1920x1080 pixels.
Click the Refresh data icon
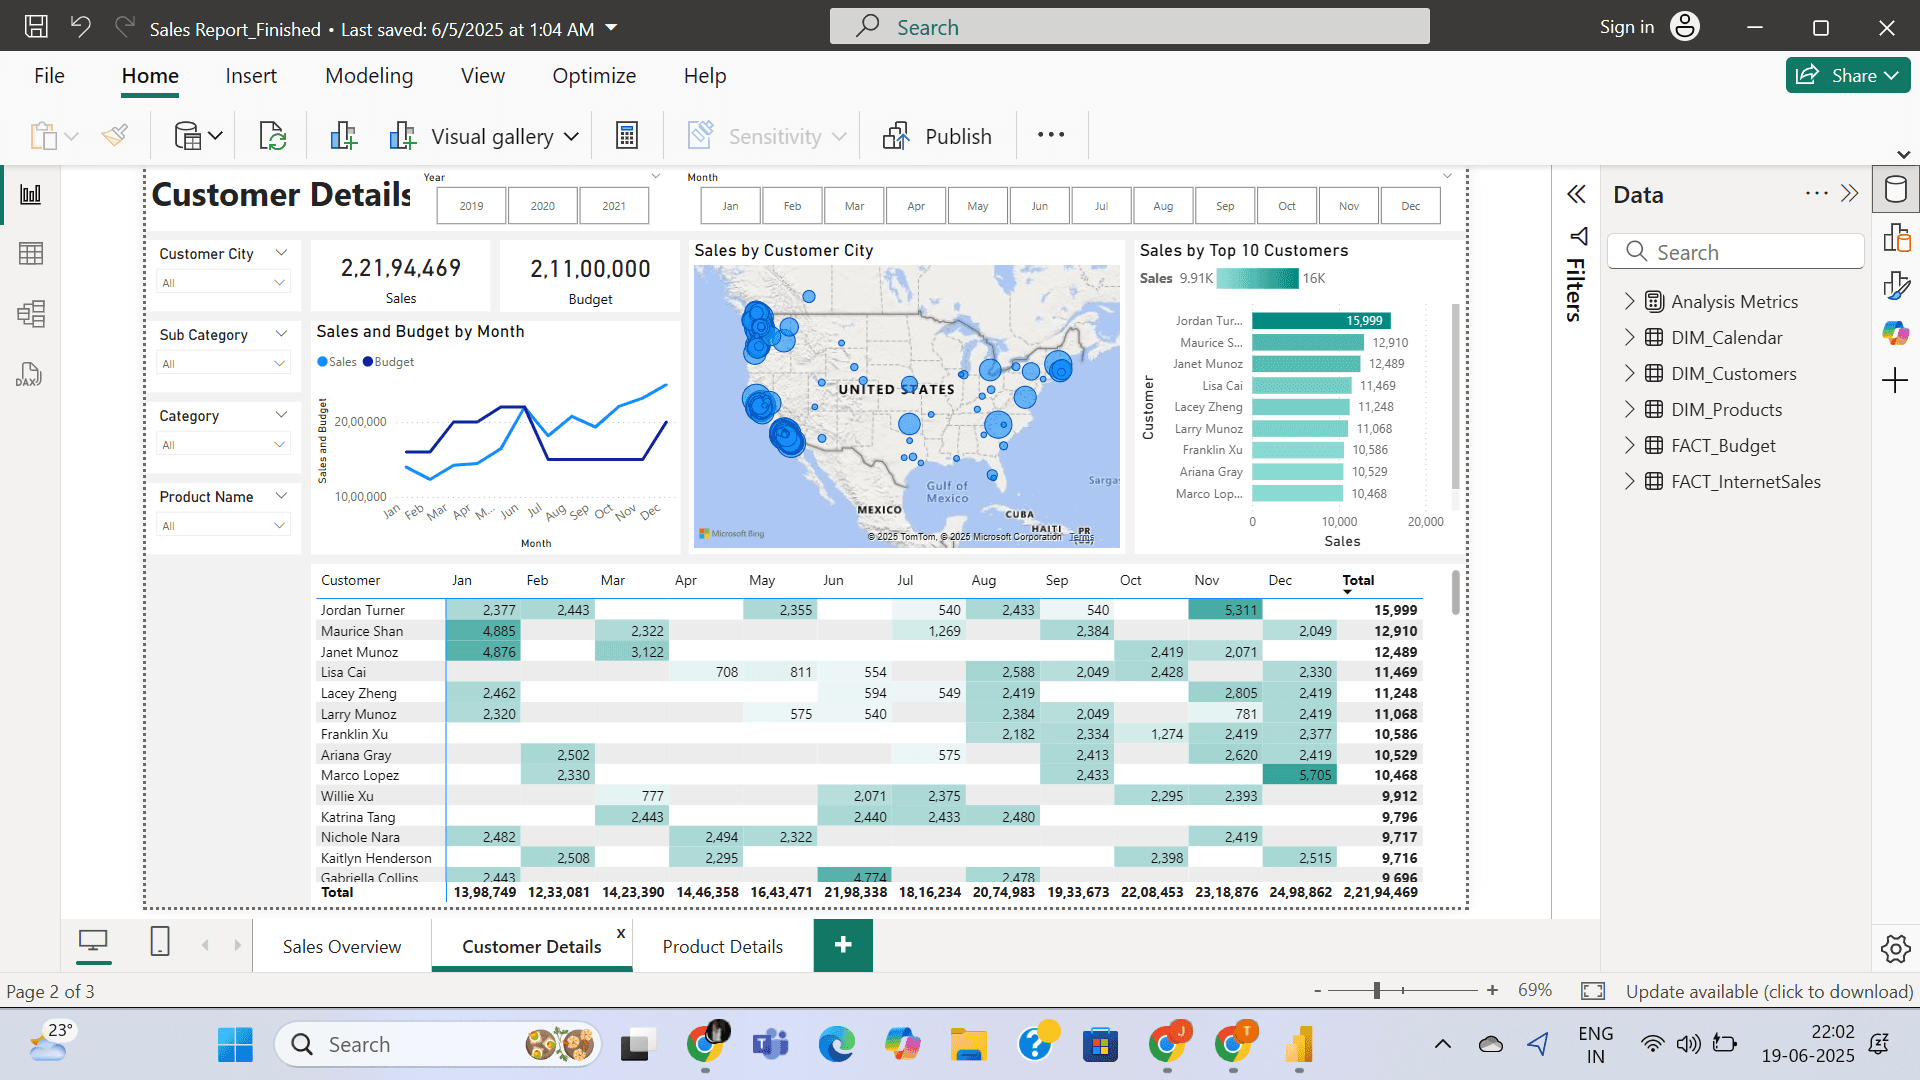[272, 136]
